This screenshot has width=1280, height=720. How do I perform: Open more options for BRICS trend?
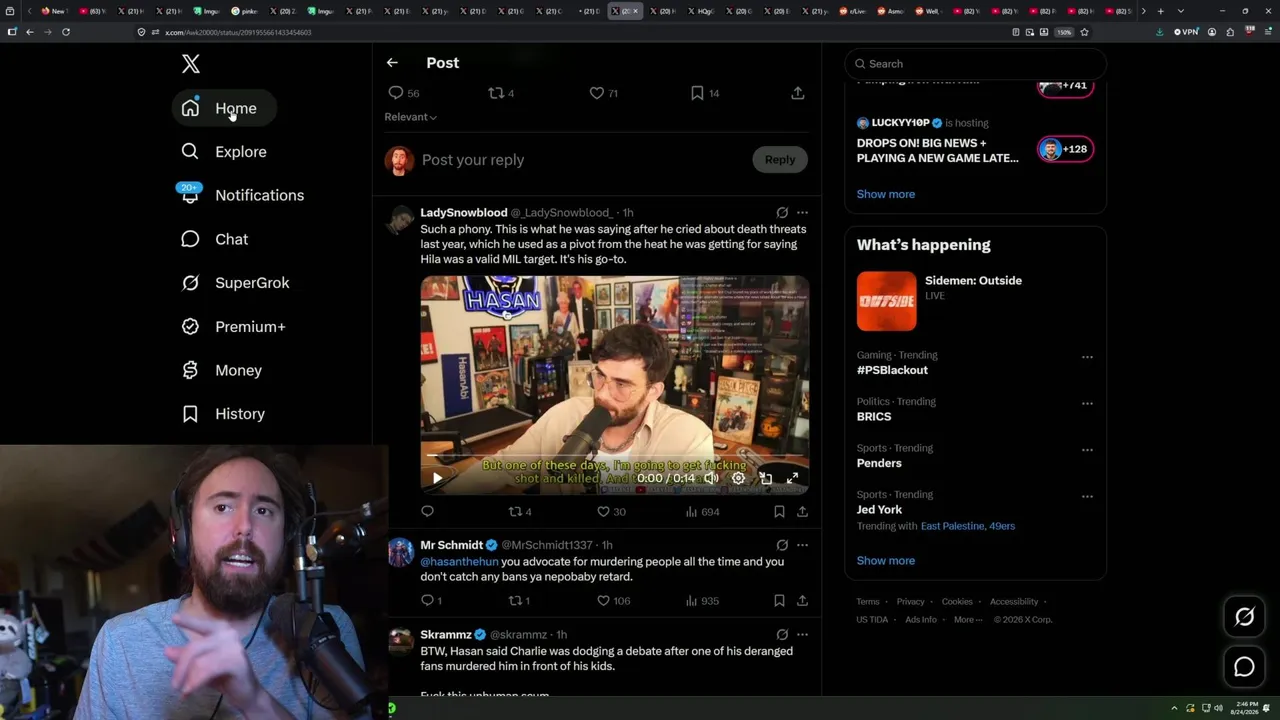(1087, 404)
